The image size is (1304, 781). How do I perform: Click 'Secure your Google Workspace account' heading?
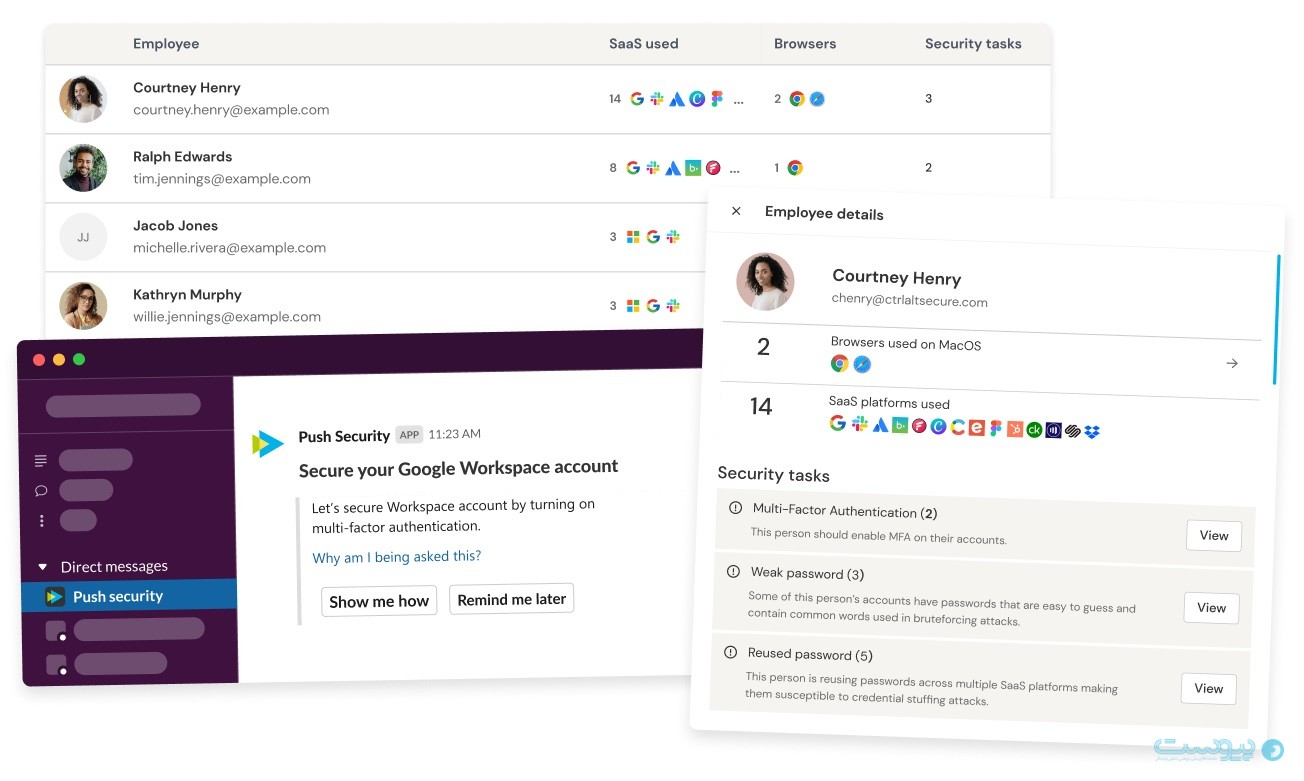458,468
